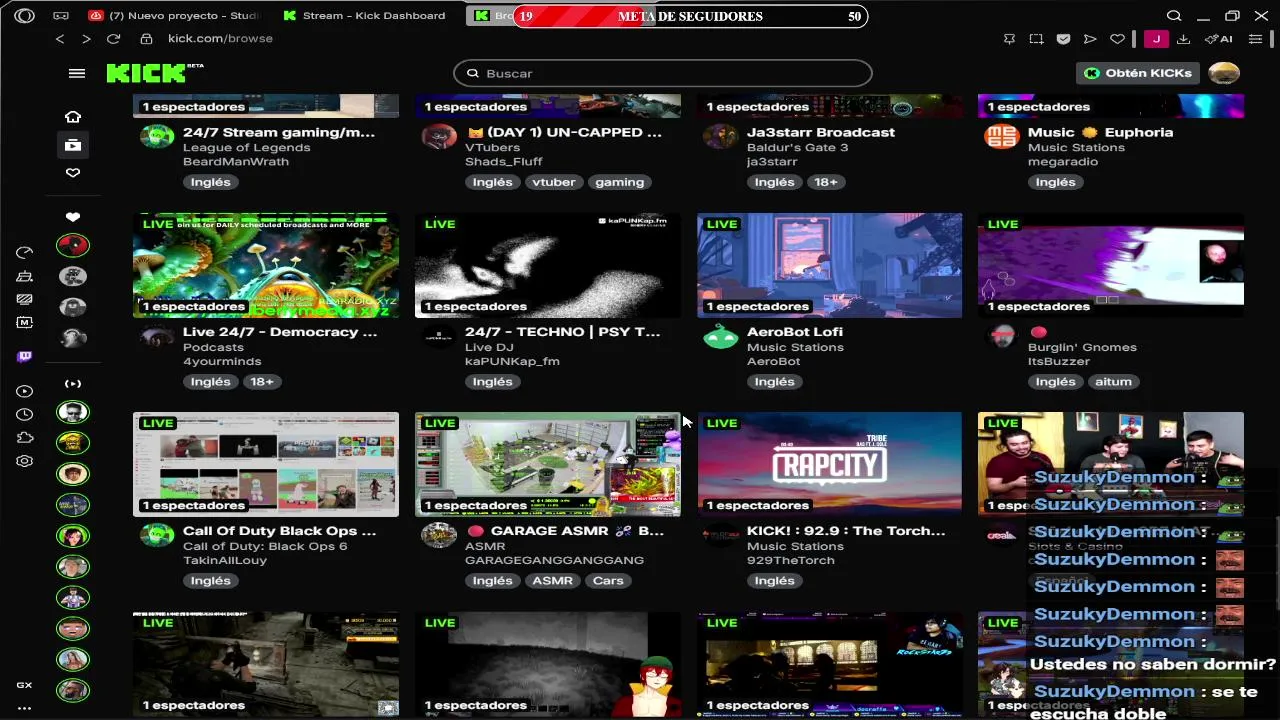Open GX Control speedometer icon

point(25,252)
